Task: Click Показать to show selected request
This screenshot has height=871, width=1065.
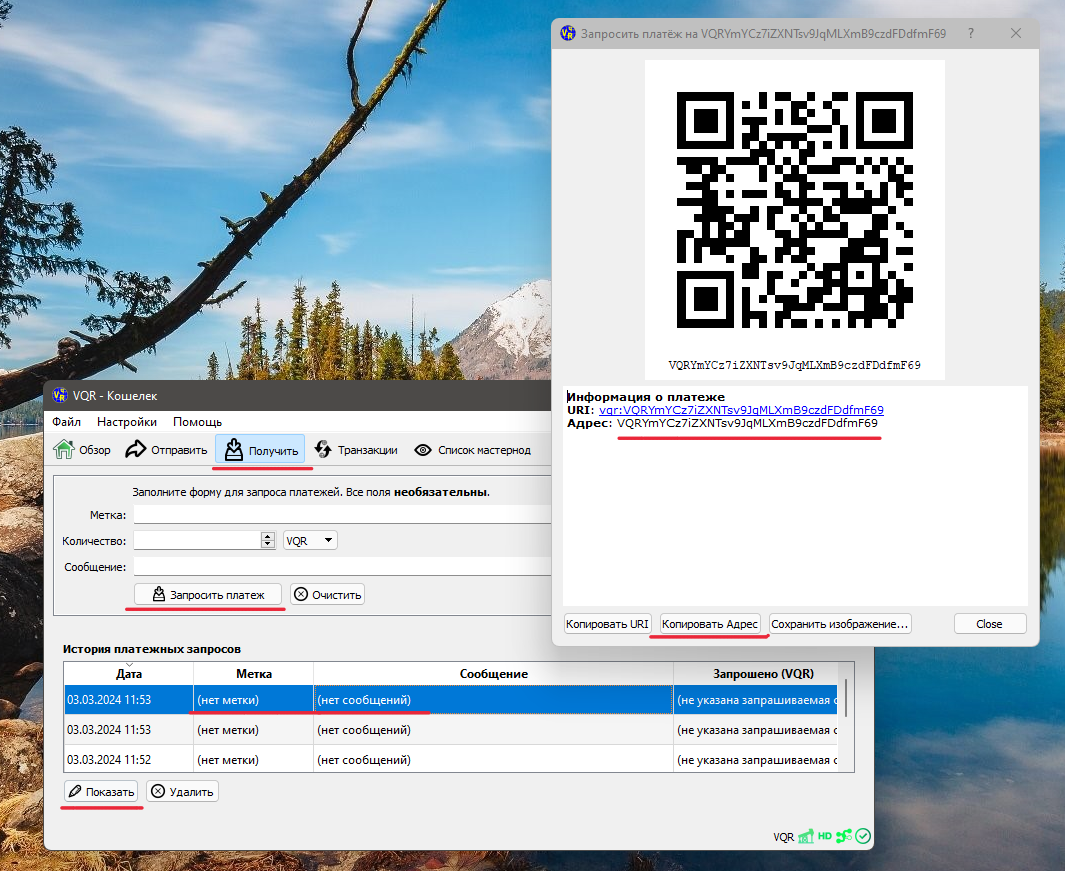Action: pyautogui.click(x=101, y=792)
